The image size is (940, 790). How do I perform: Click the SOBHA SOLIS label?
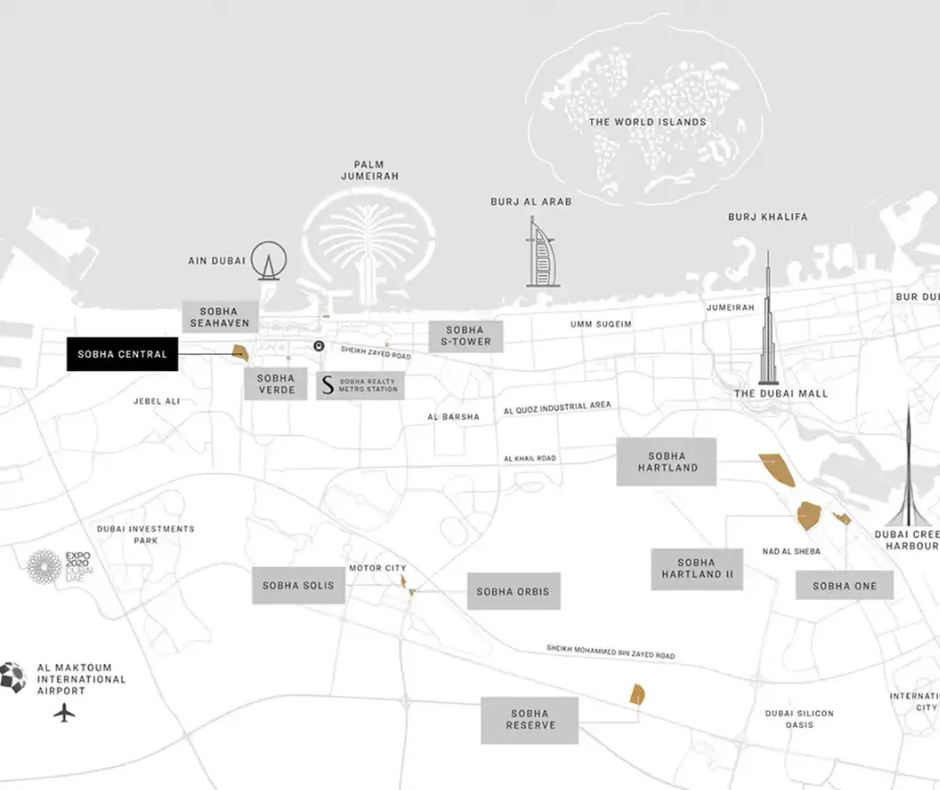pyautogui.click(x=297, y=585)
